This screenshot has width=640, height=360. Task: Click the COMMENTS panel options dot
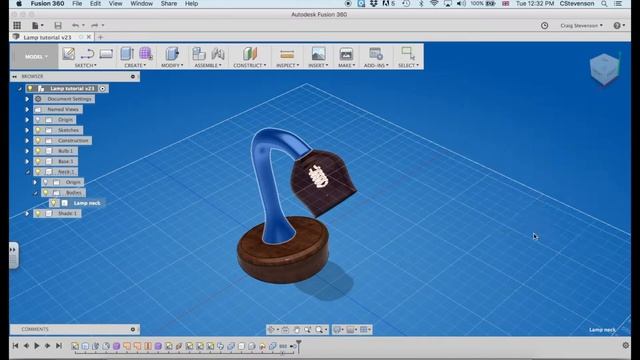pos(133,329)
